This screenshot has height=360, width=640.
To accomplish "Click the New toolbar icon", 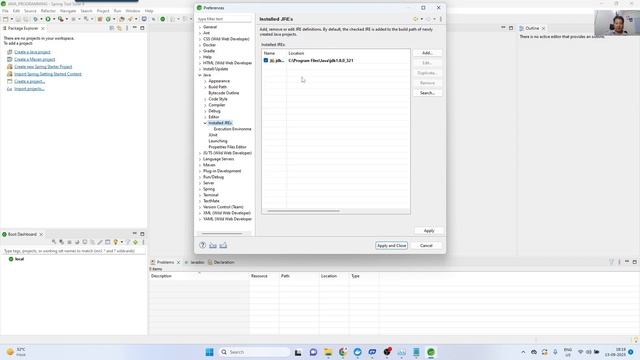I will tap(5, 19).
